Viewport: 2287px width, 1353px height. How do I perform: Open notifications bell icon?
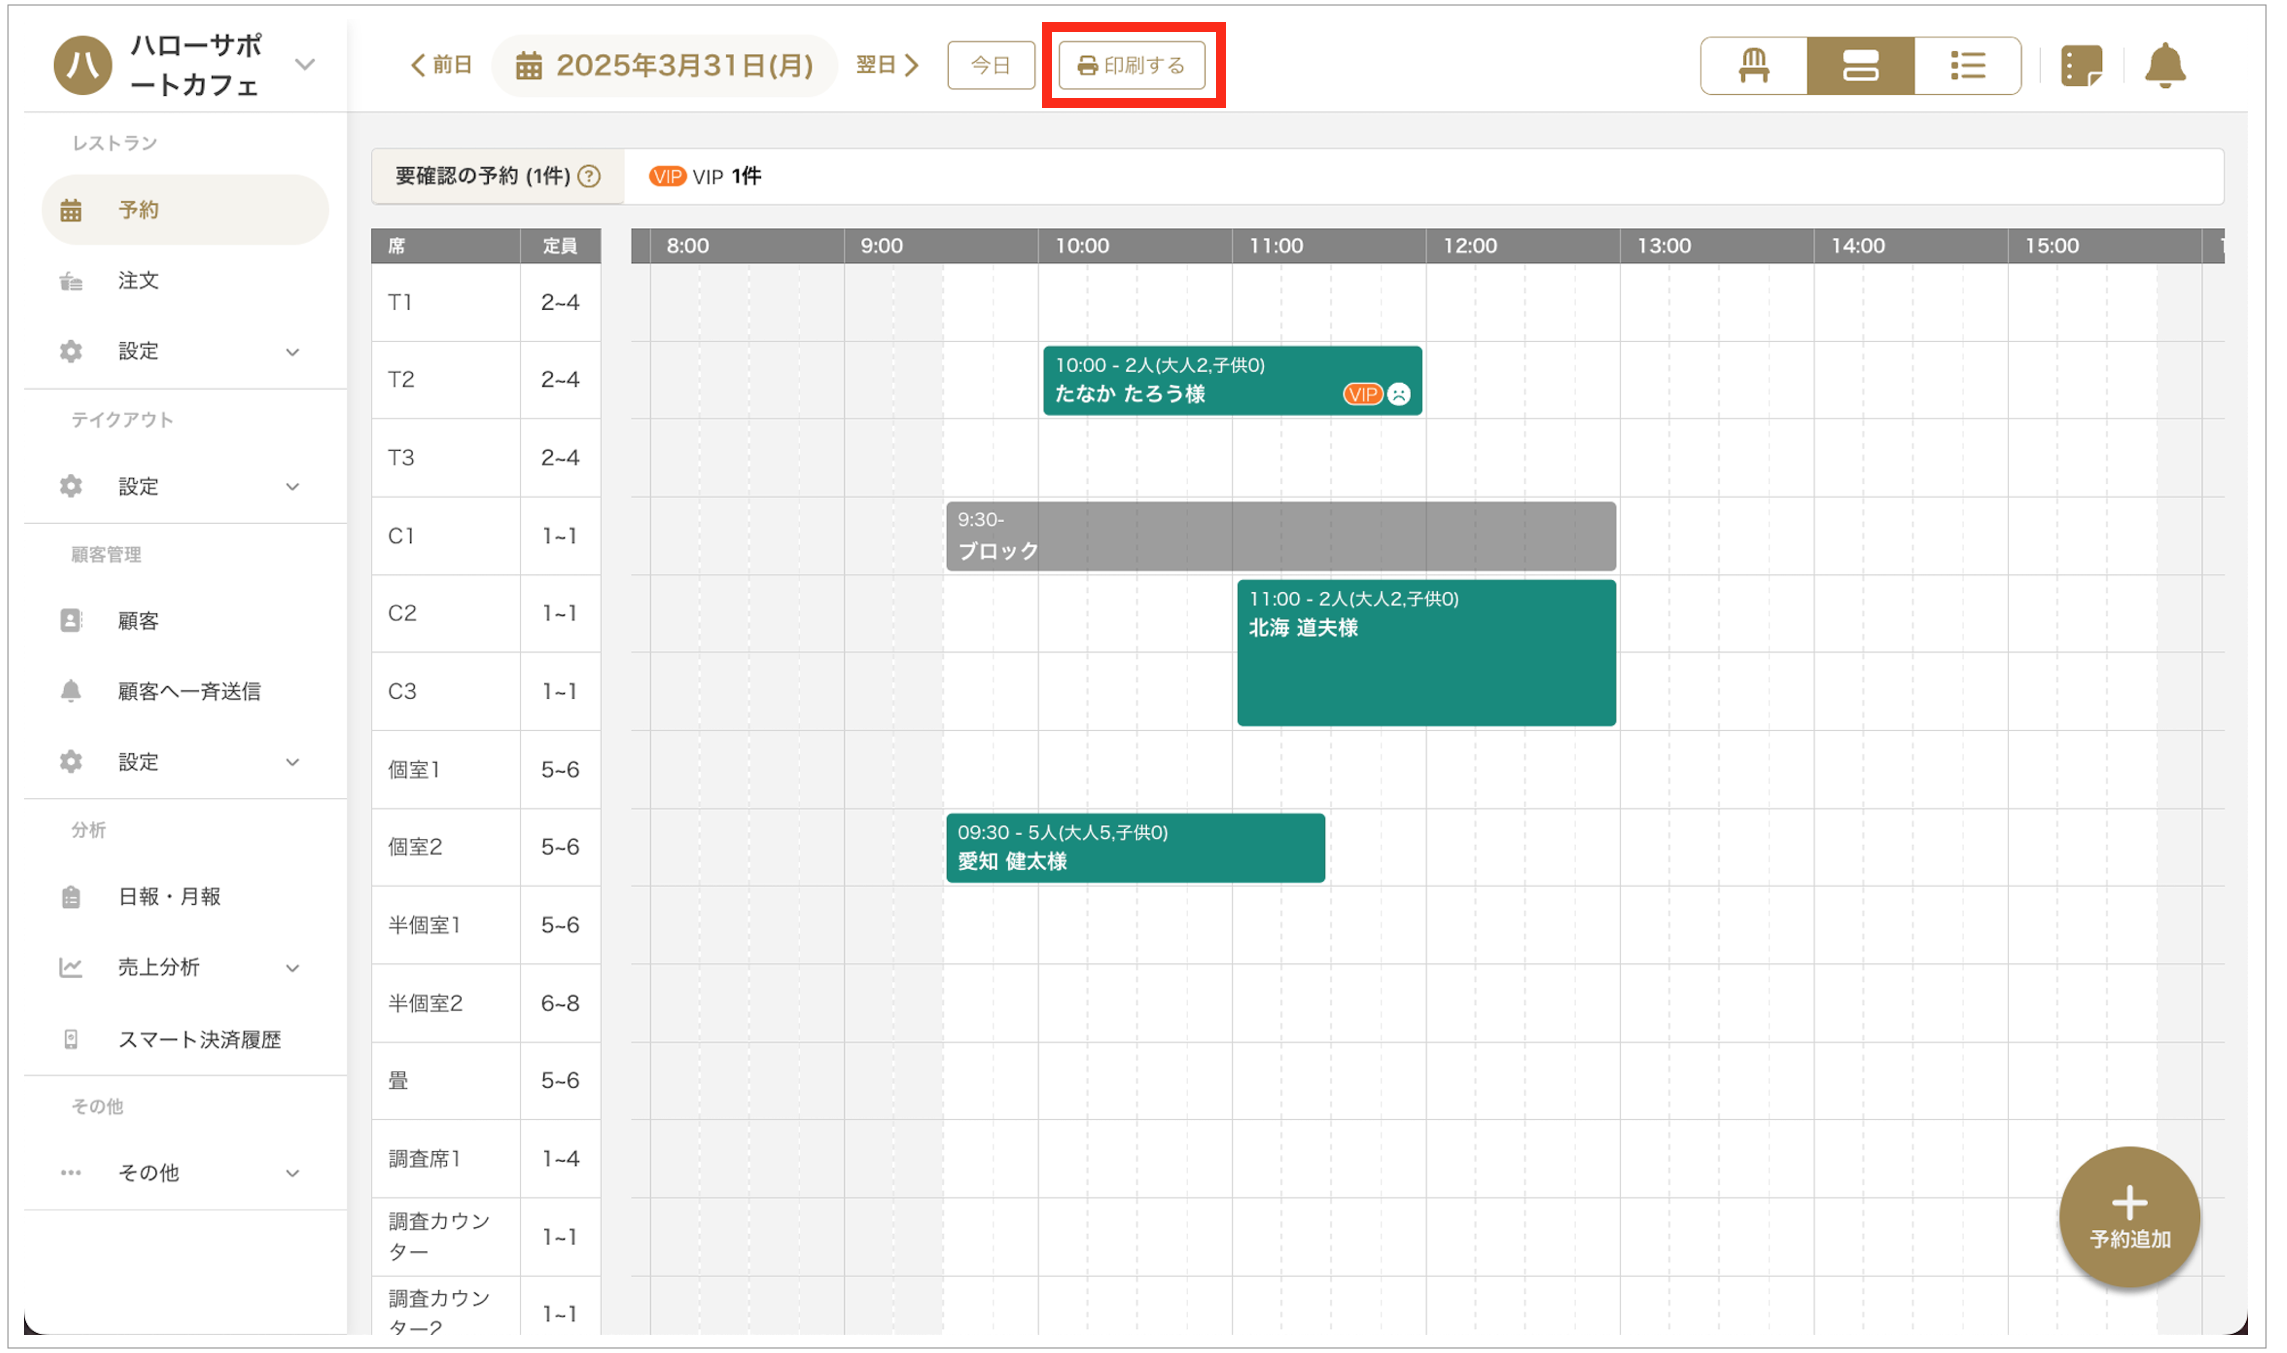tap(2165, 66)
